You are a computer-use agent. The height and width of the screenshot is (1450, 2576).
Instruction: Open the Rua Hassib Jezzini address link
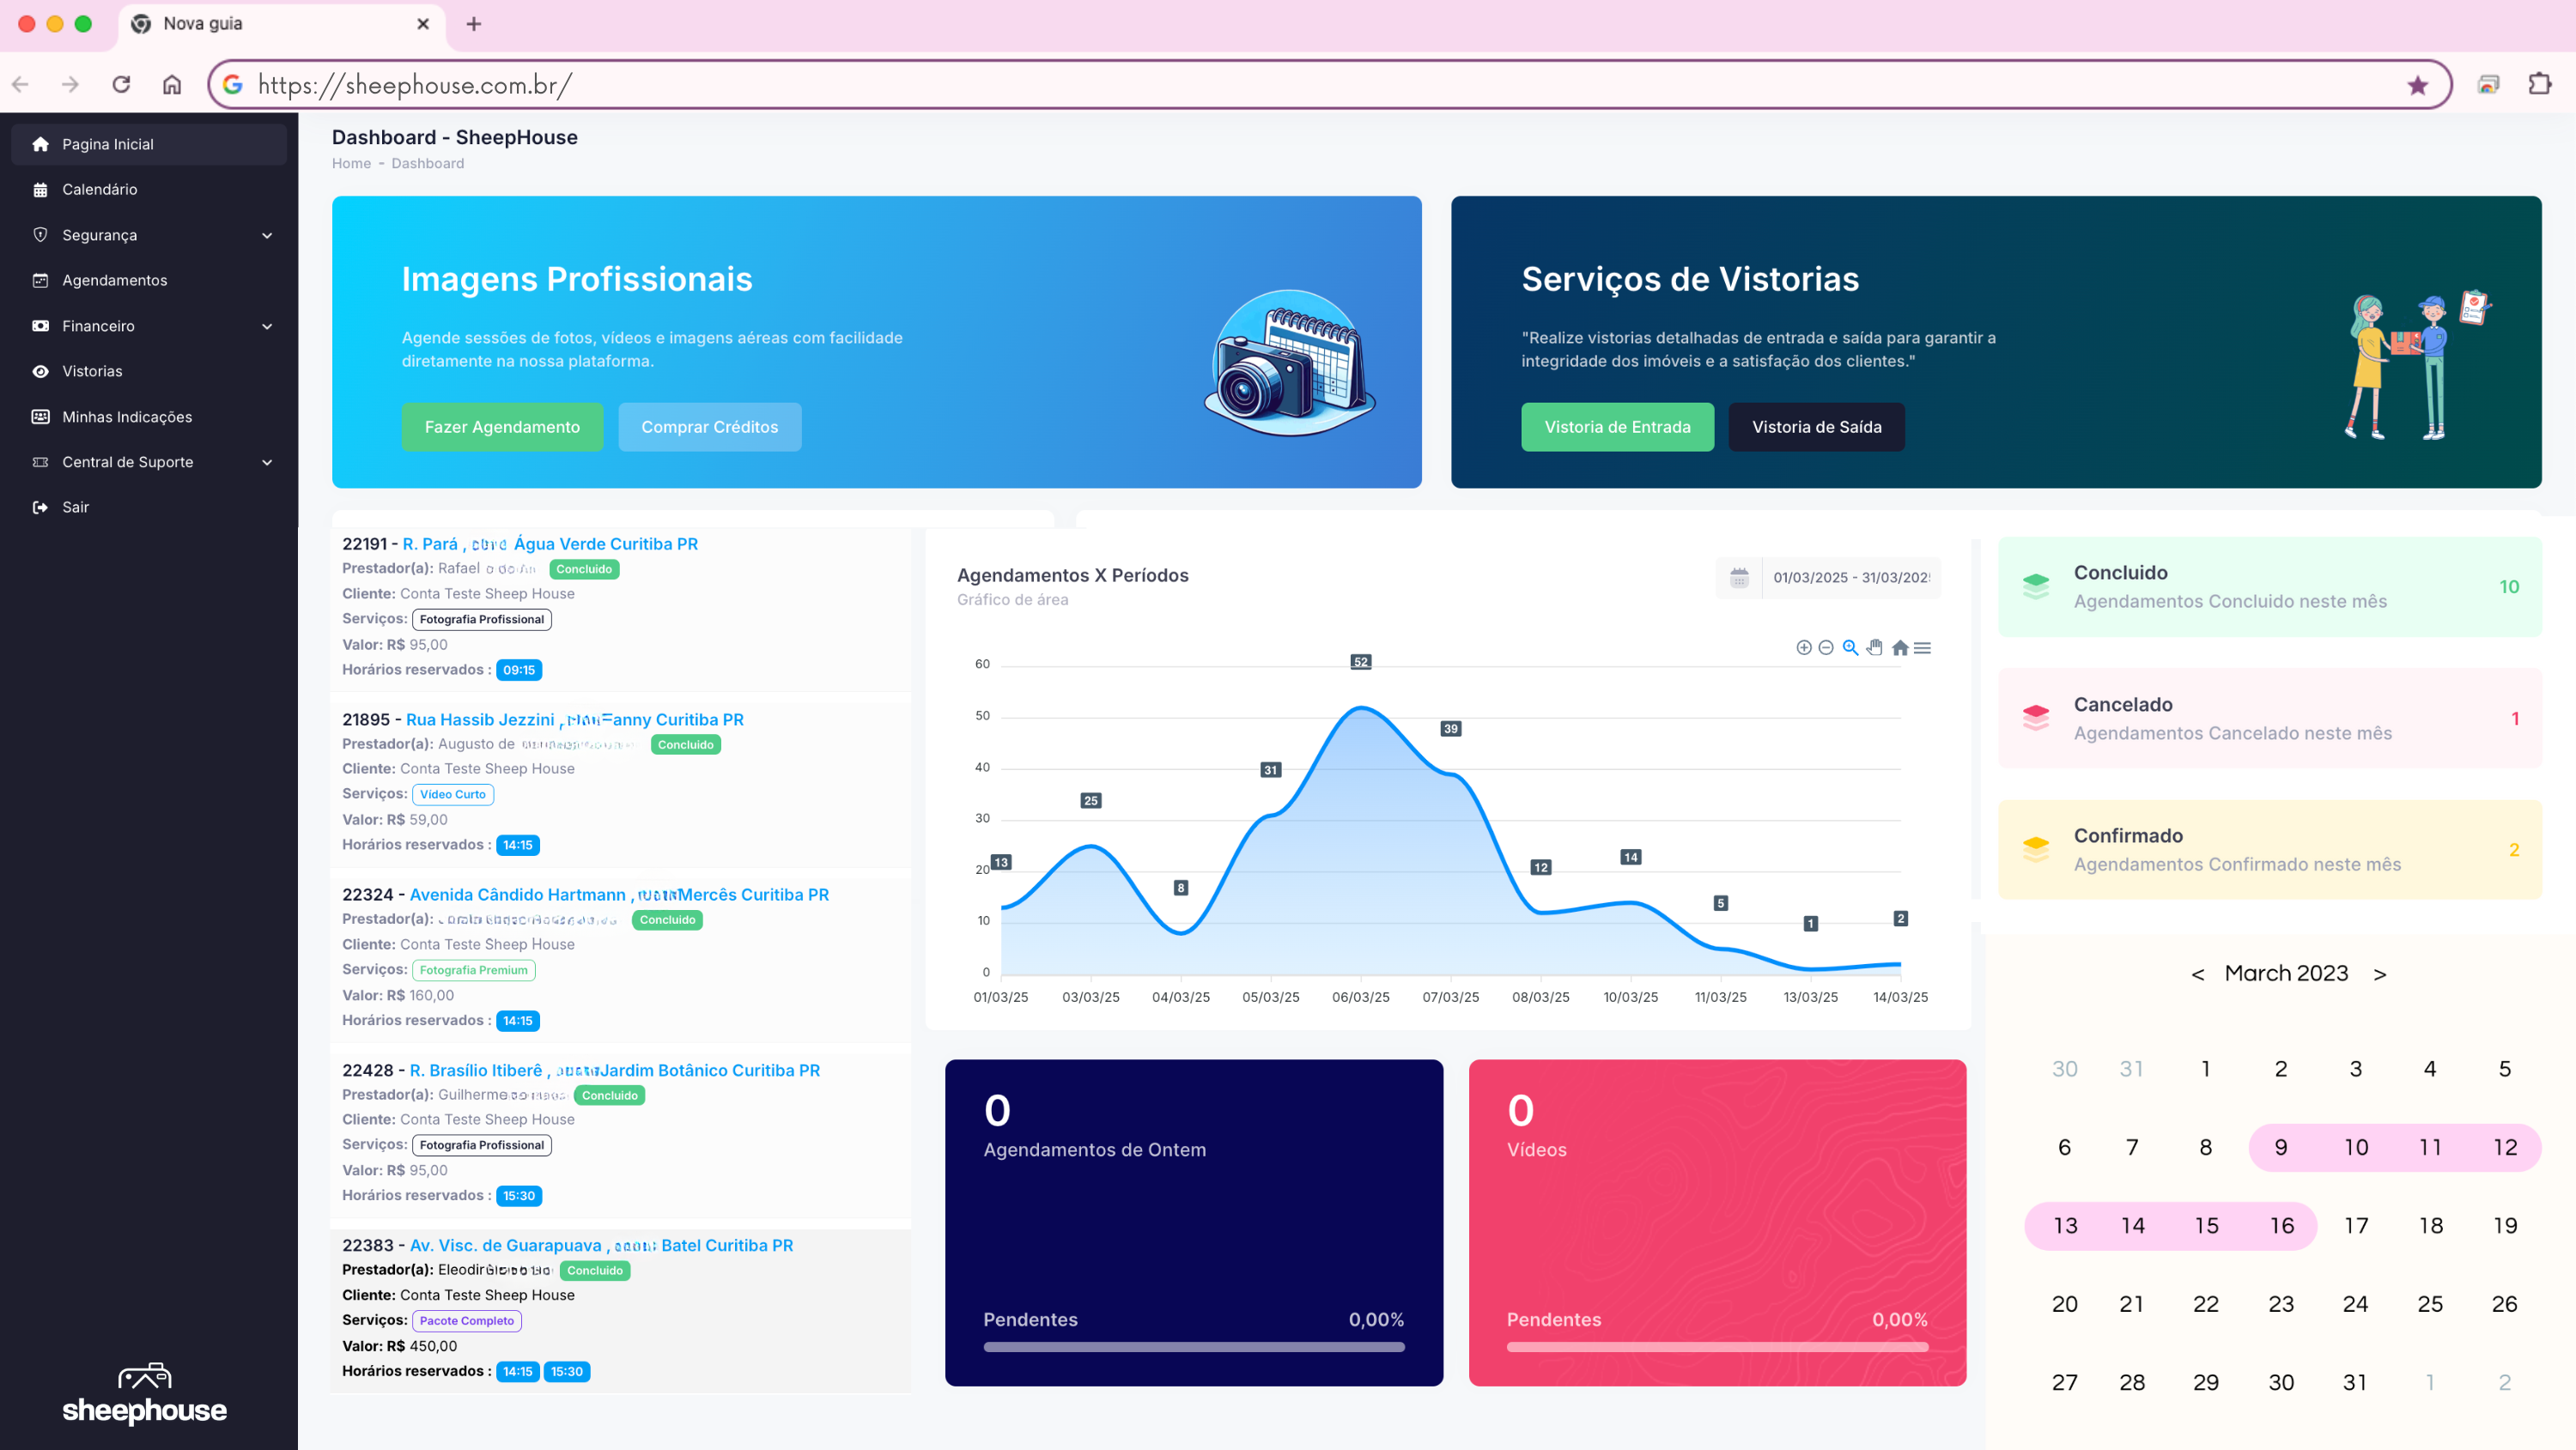tap(575, 720)
